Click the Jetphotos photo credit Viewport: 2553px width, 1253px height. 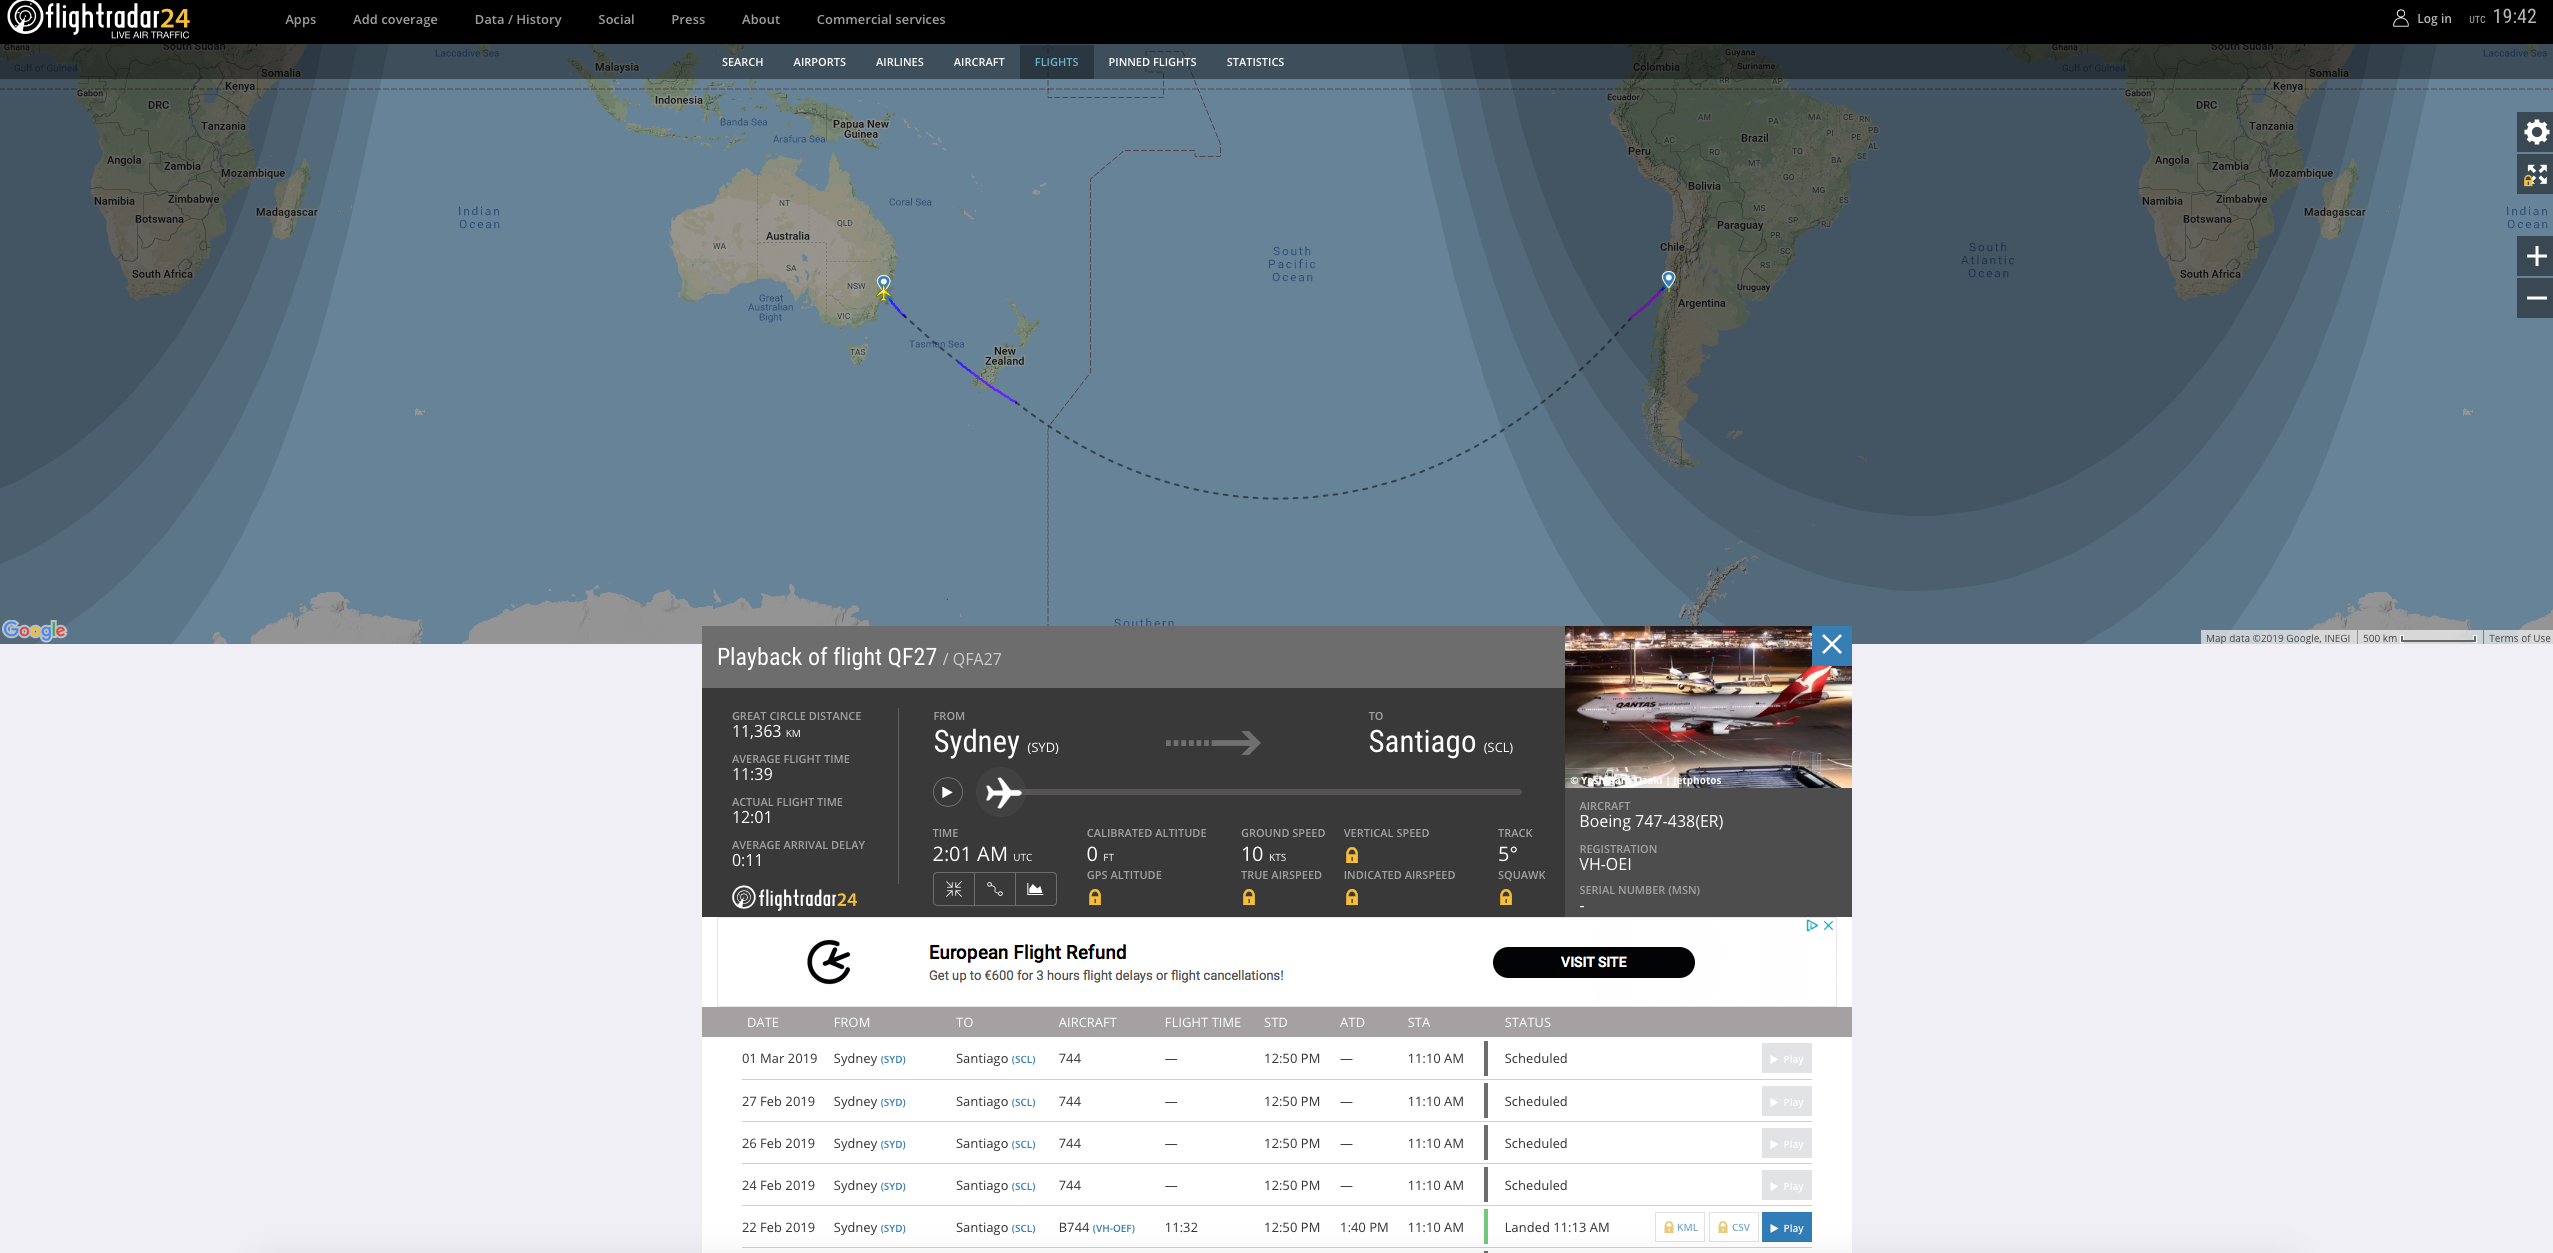coord(1646,780)
